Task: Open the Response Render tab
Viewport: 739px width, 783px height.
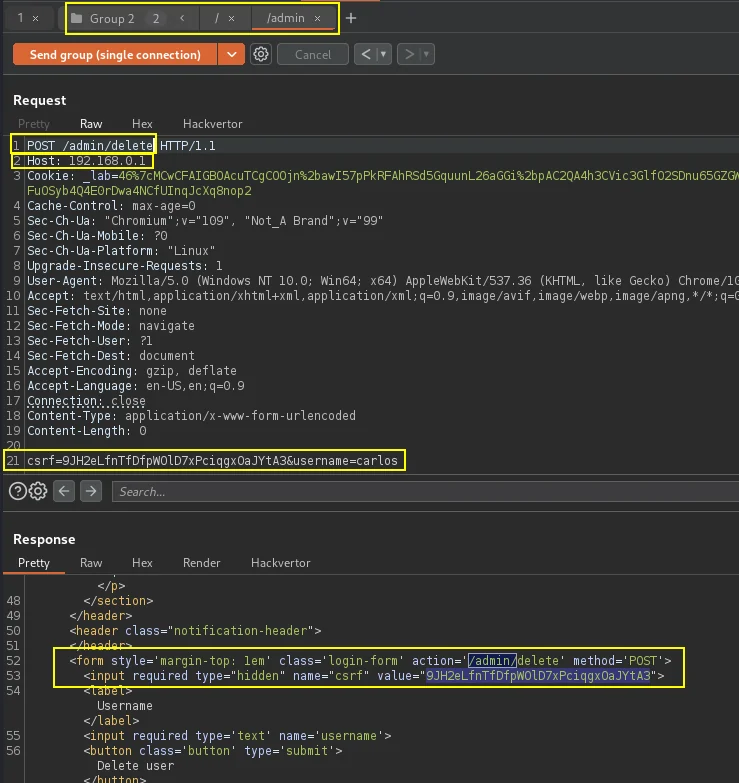Action: point(201,563)
